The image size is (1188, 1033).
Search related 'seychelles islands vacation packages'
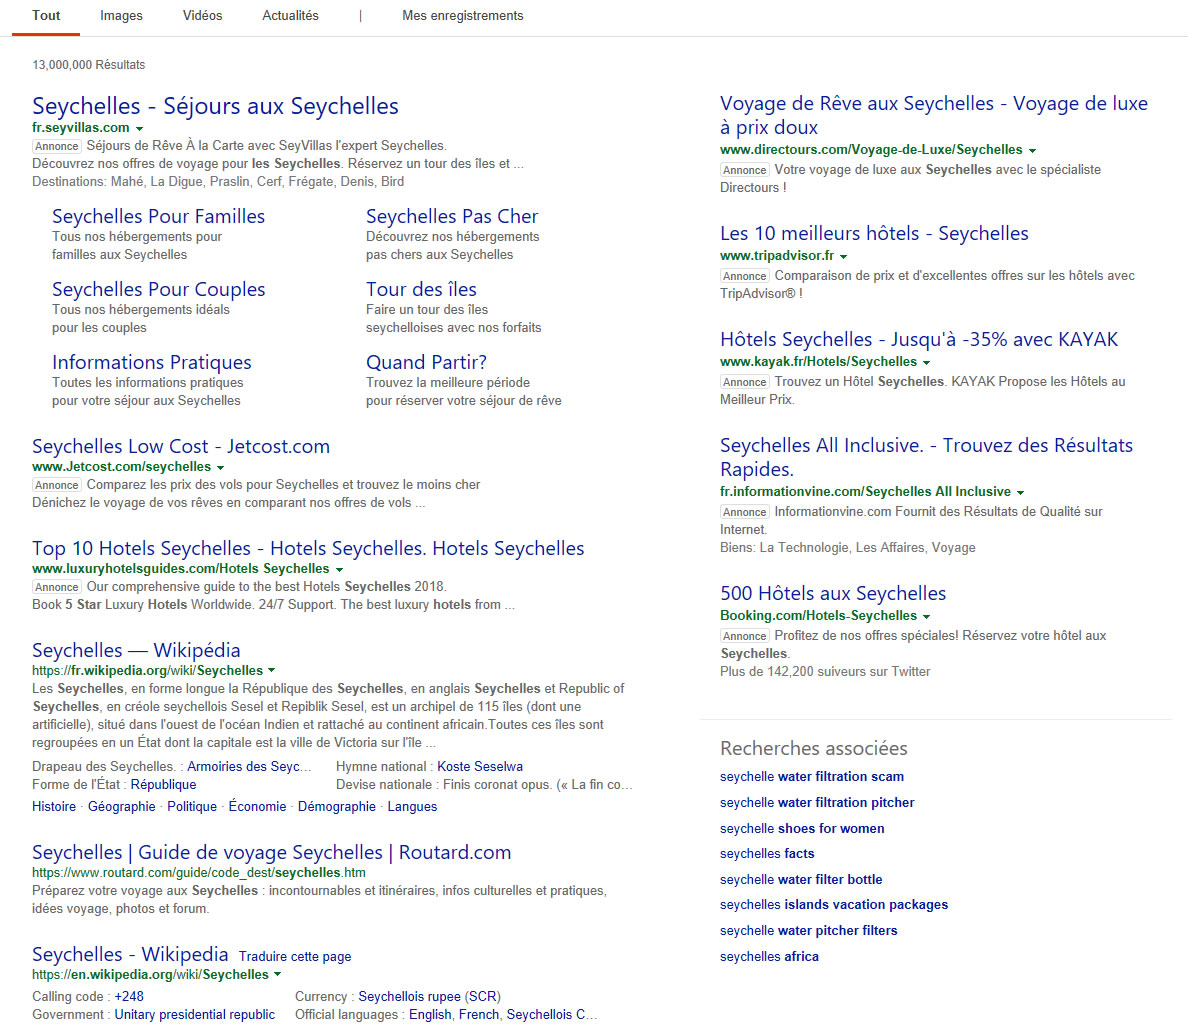click(833, 905)
